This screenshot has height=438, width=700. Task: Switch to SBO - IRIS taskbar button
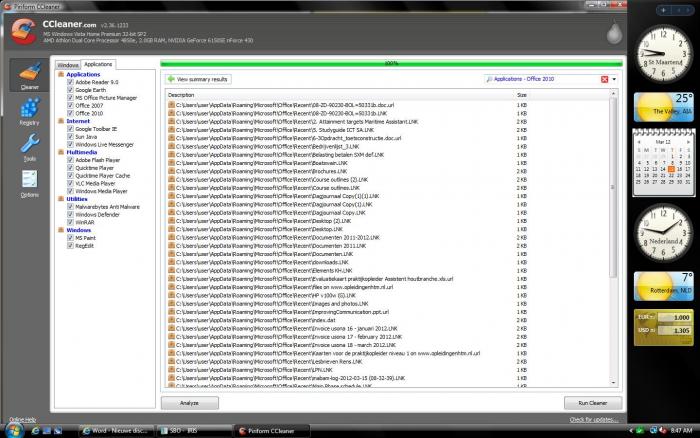click(194, 431)
